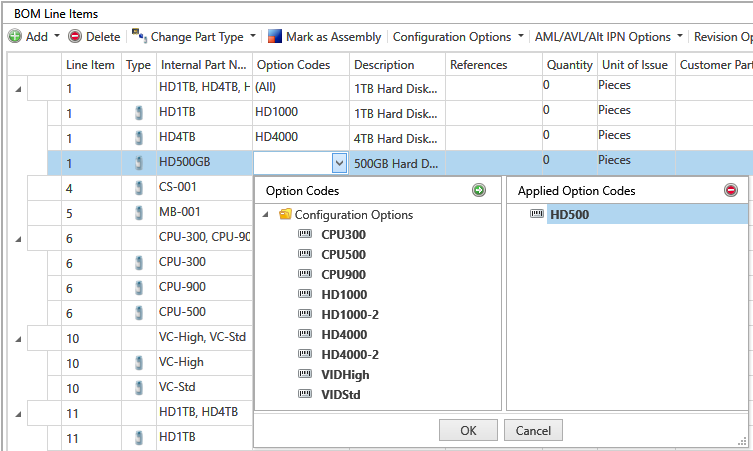The width and height of the screenshot is (753, 451).
Task: Click the Mark as Assembly icon
Action: (x=274, y=37)
